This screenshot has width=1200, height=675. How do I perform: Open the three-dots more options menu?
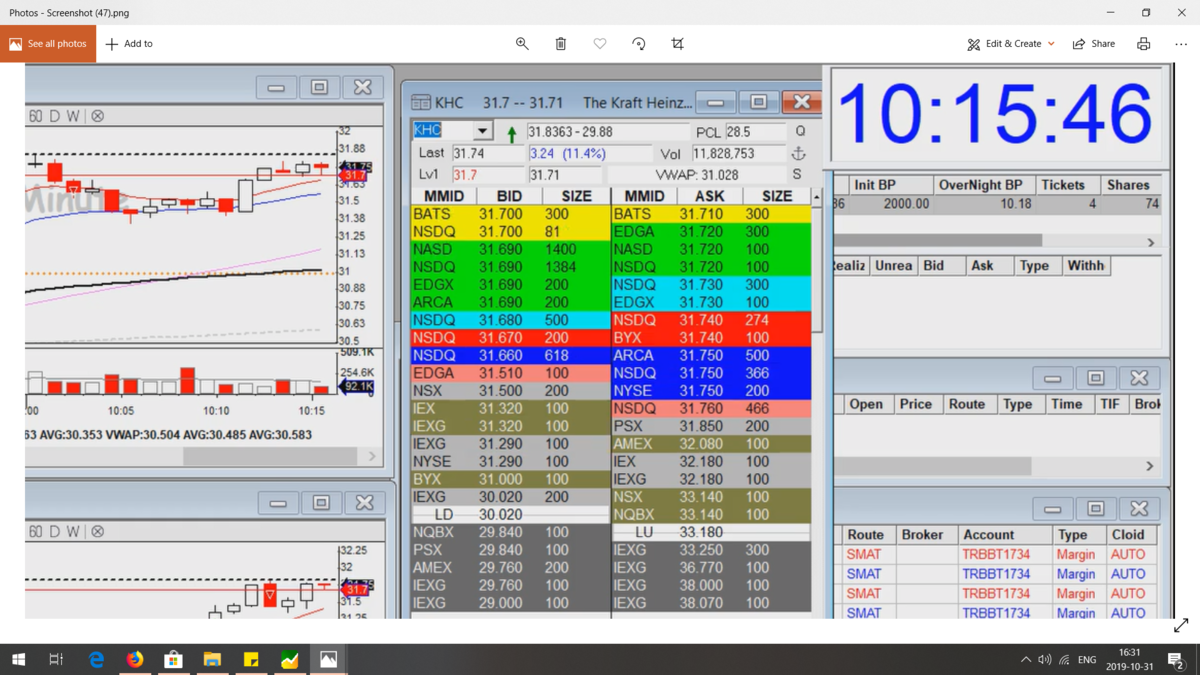(1181, 44)
